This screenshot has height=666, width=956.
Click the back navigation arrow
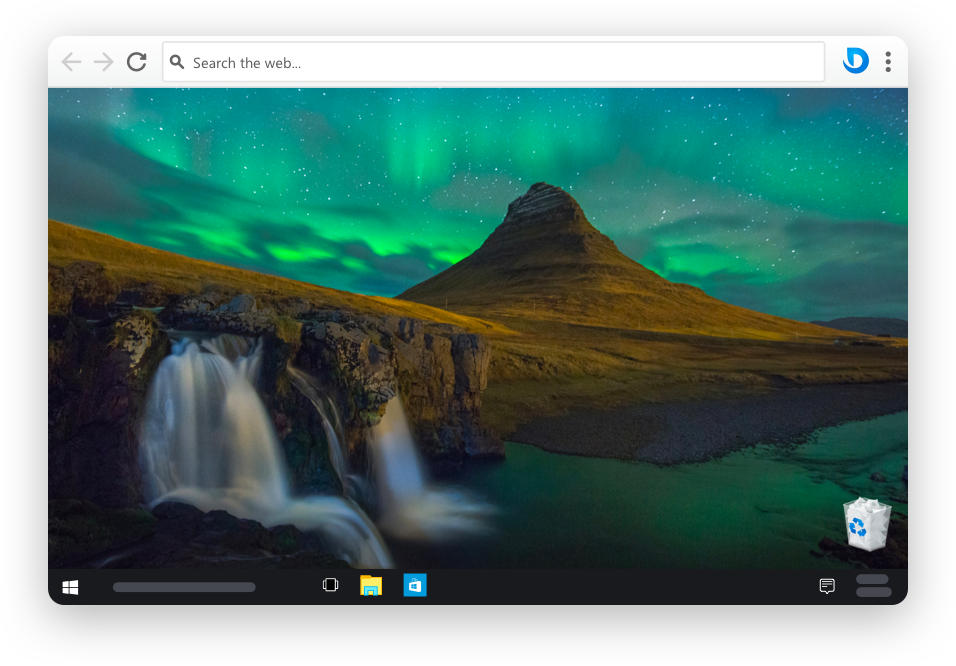(x=71, y=61)
